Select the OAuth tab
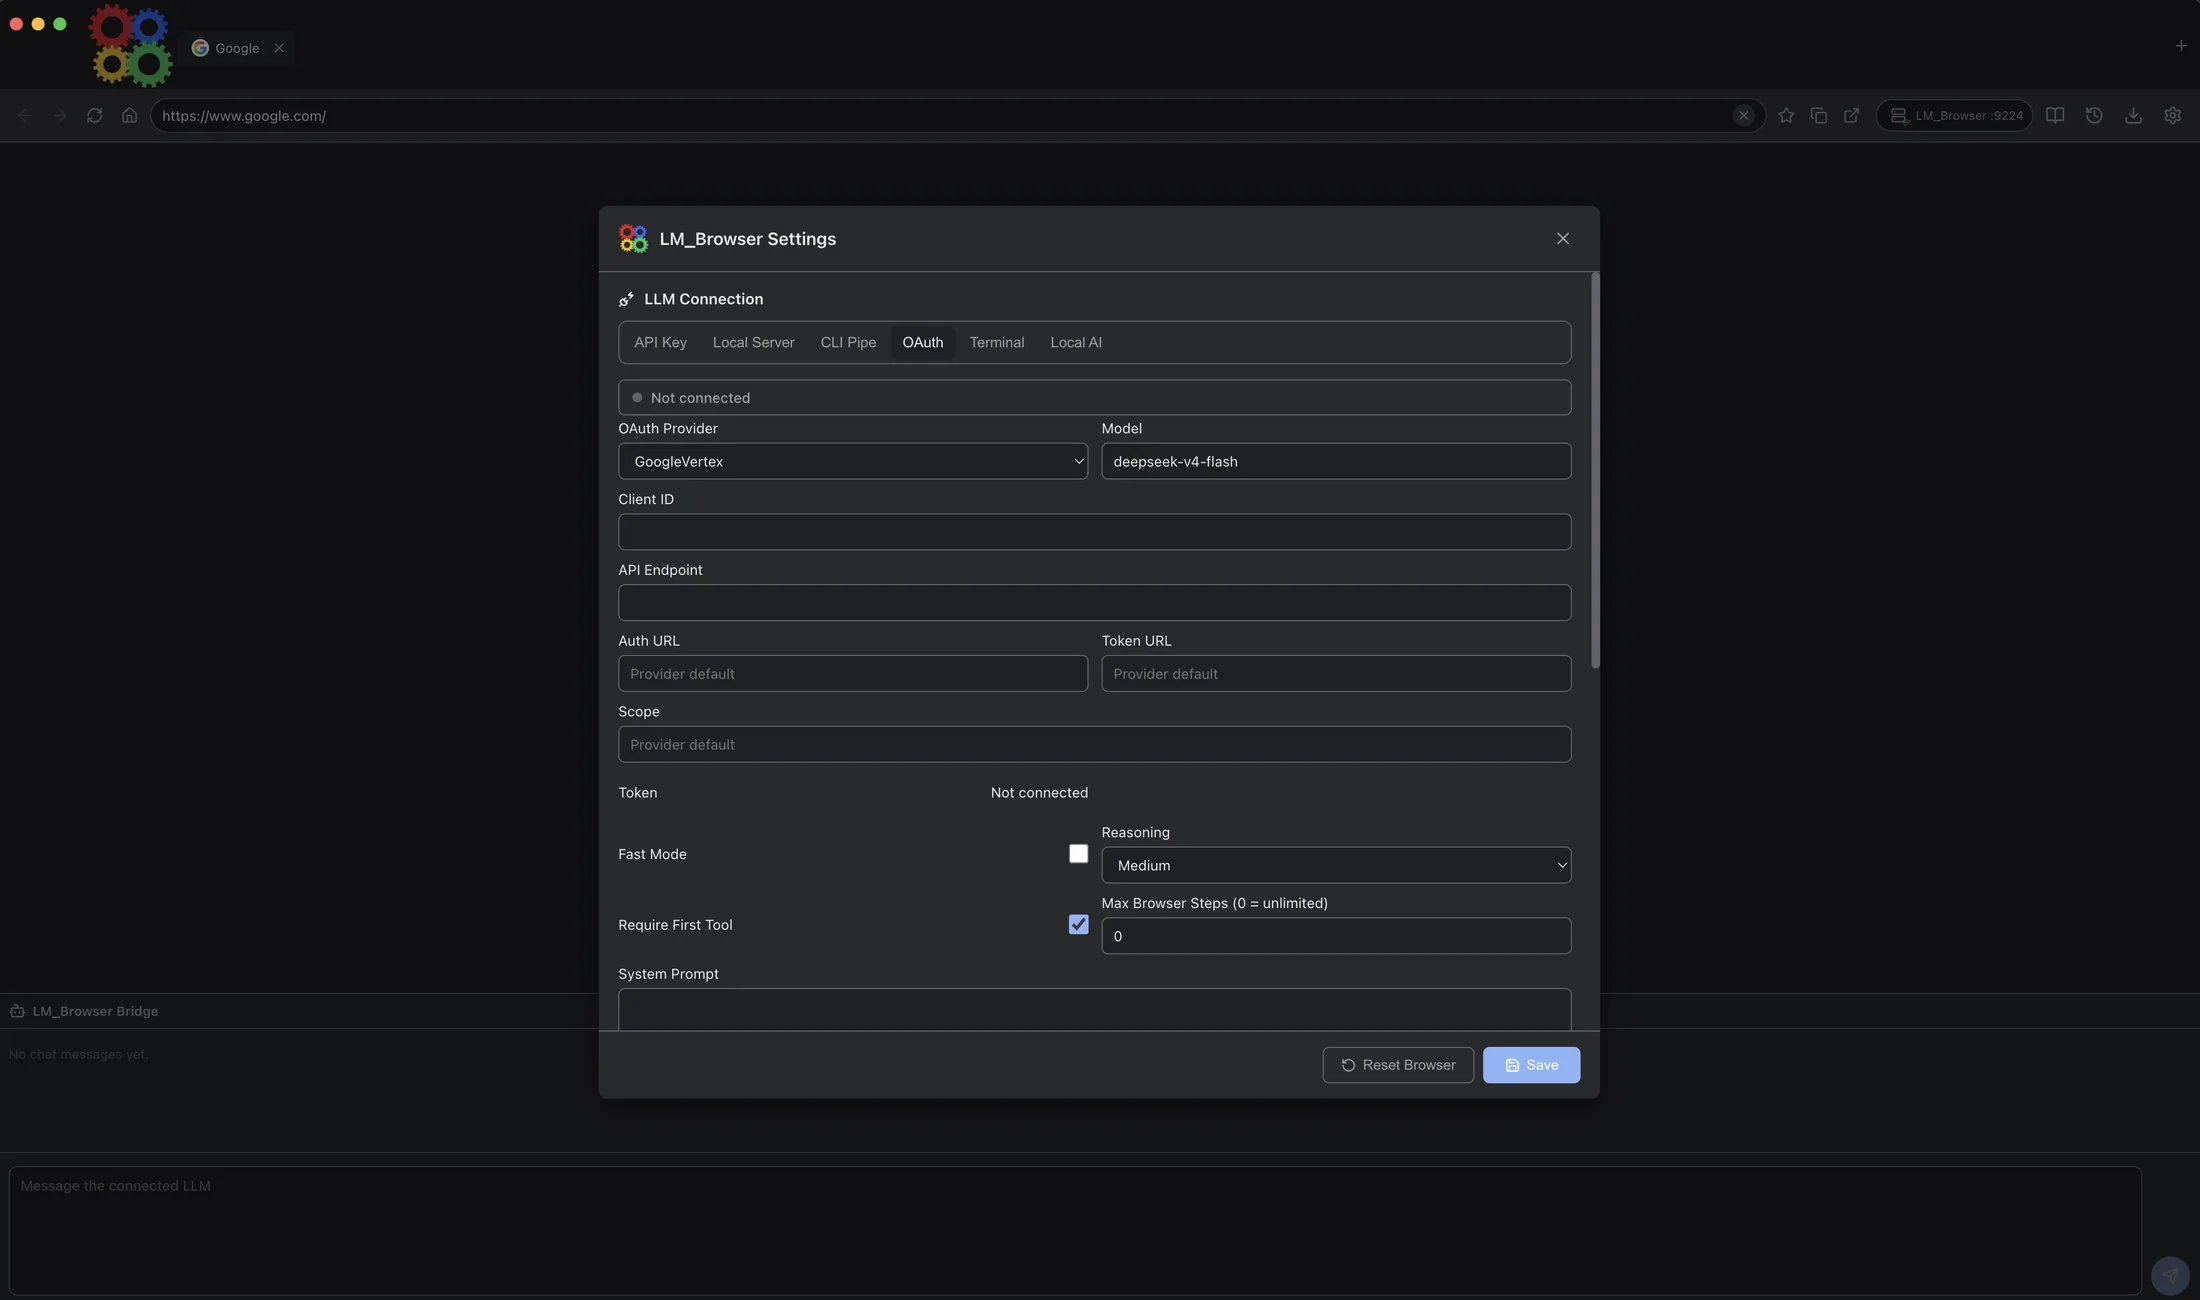 tap(922, 343)
